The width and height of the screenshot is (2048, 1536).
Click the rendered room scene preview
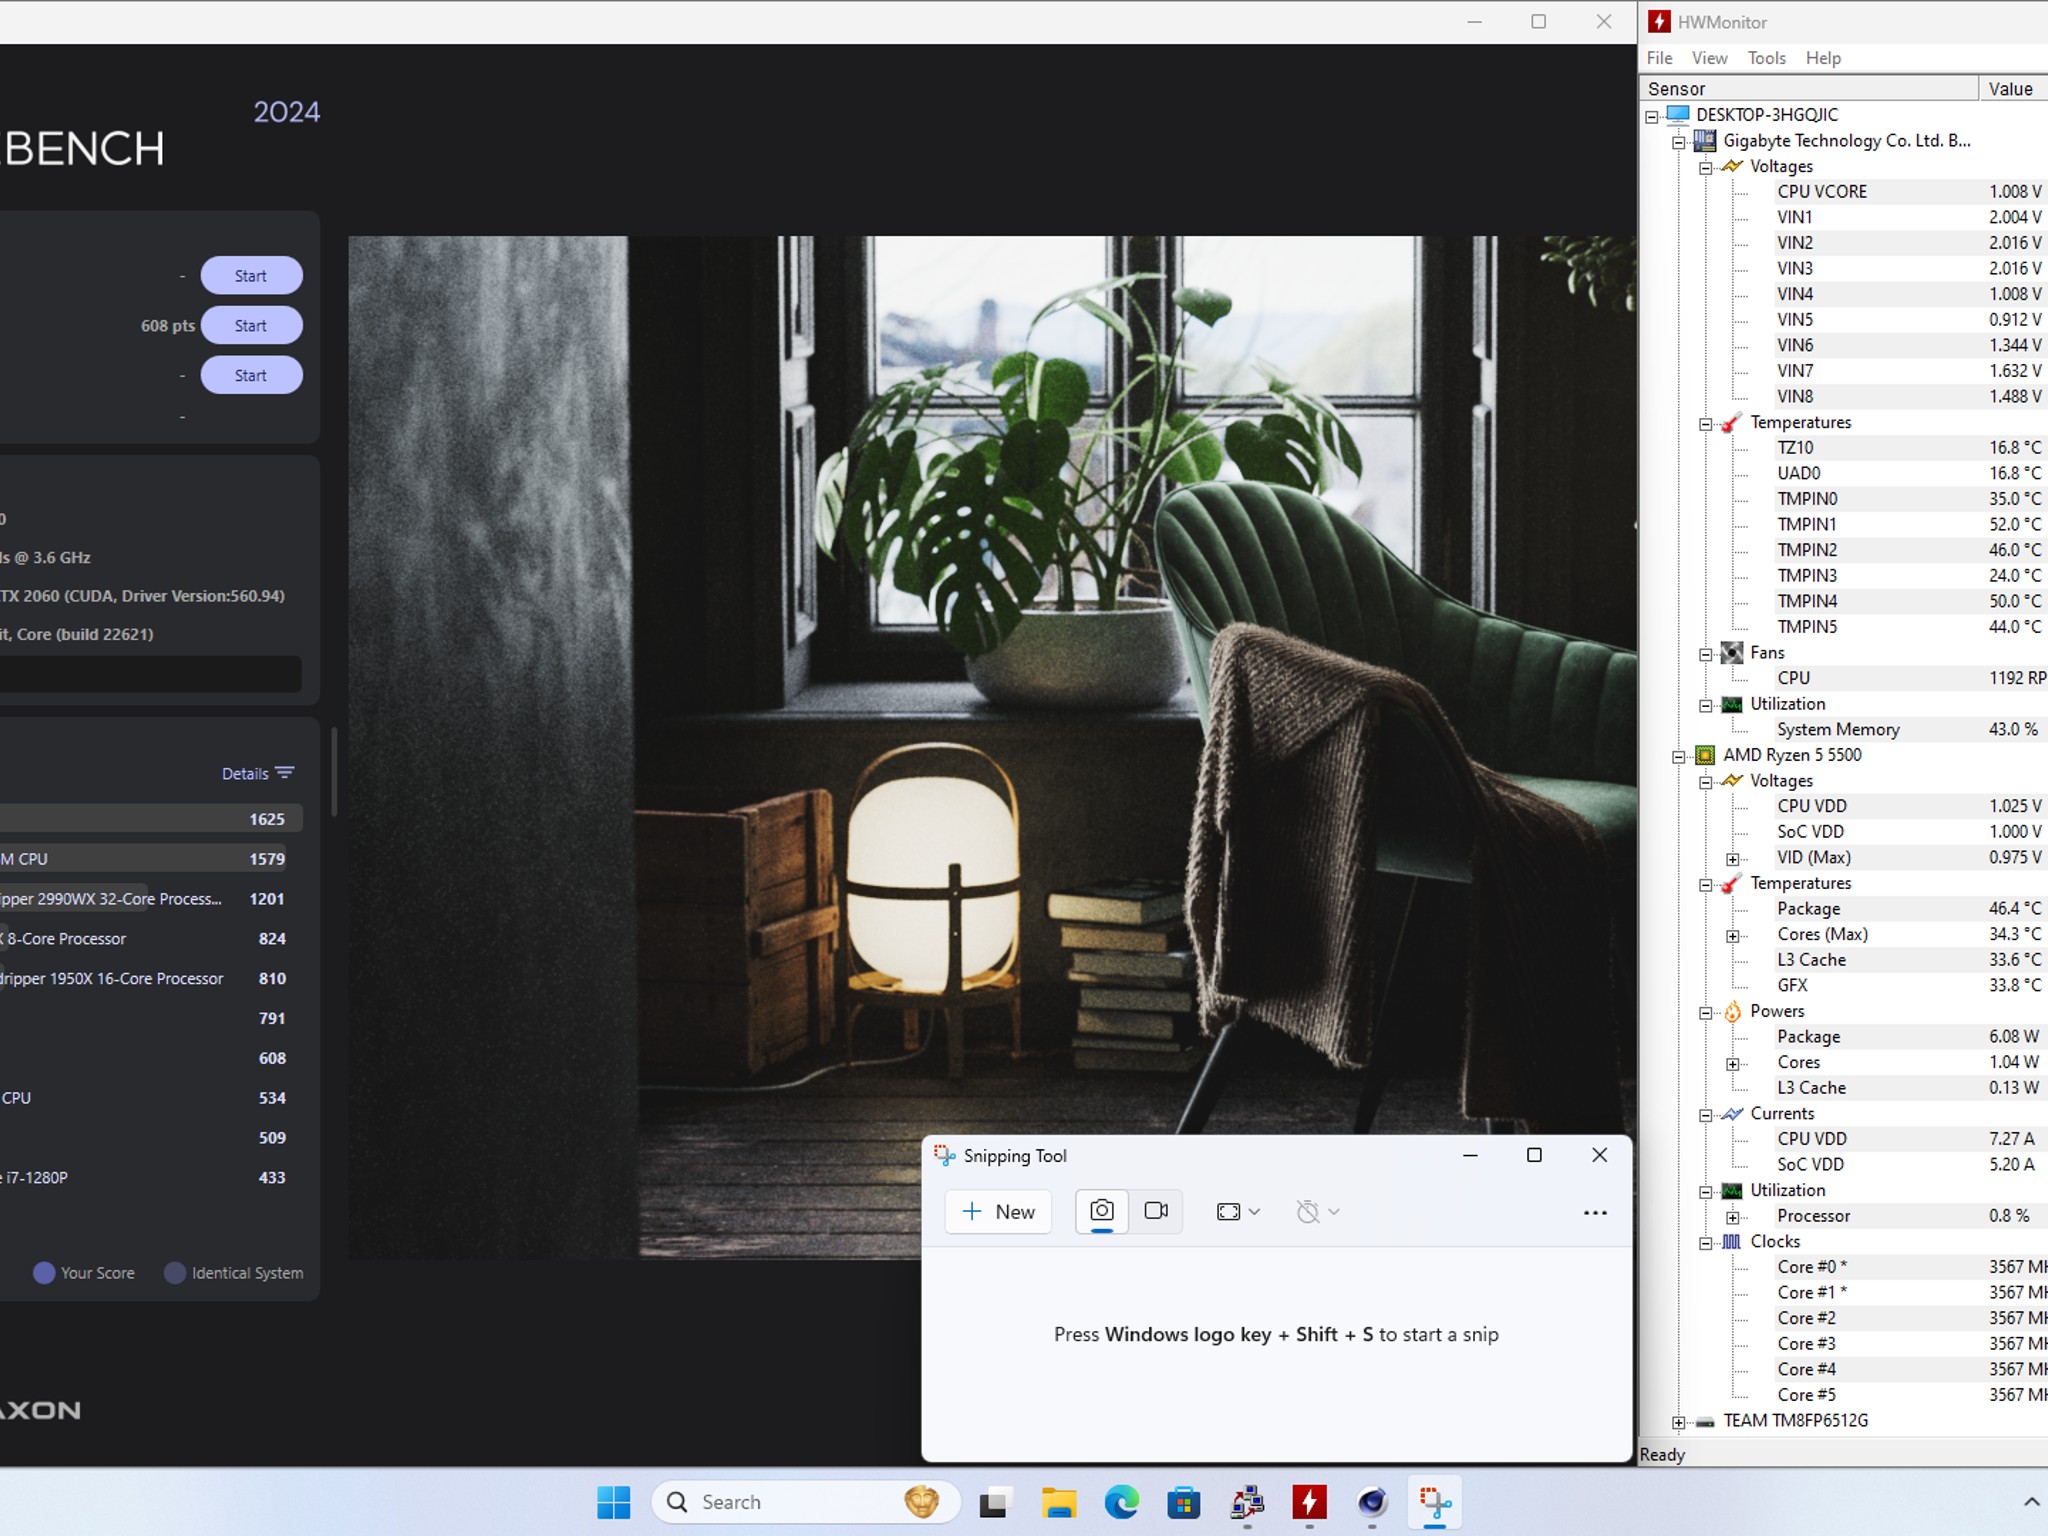[x=992, y=747]
